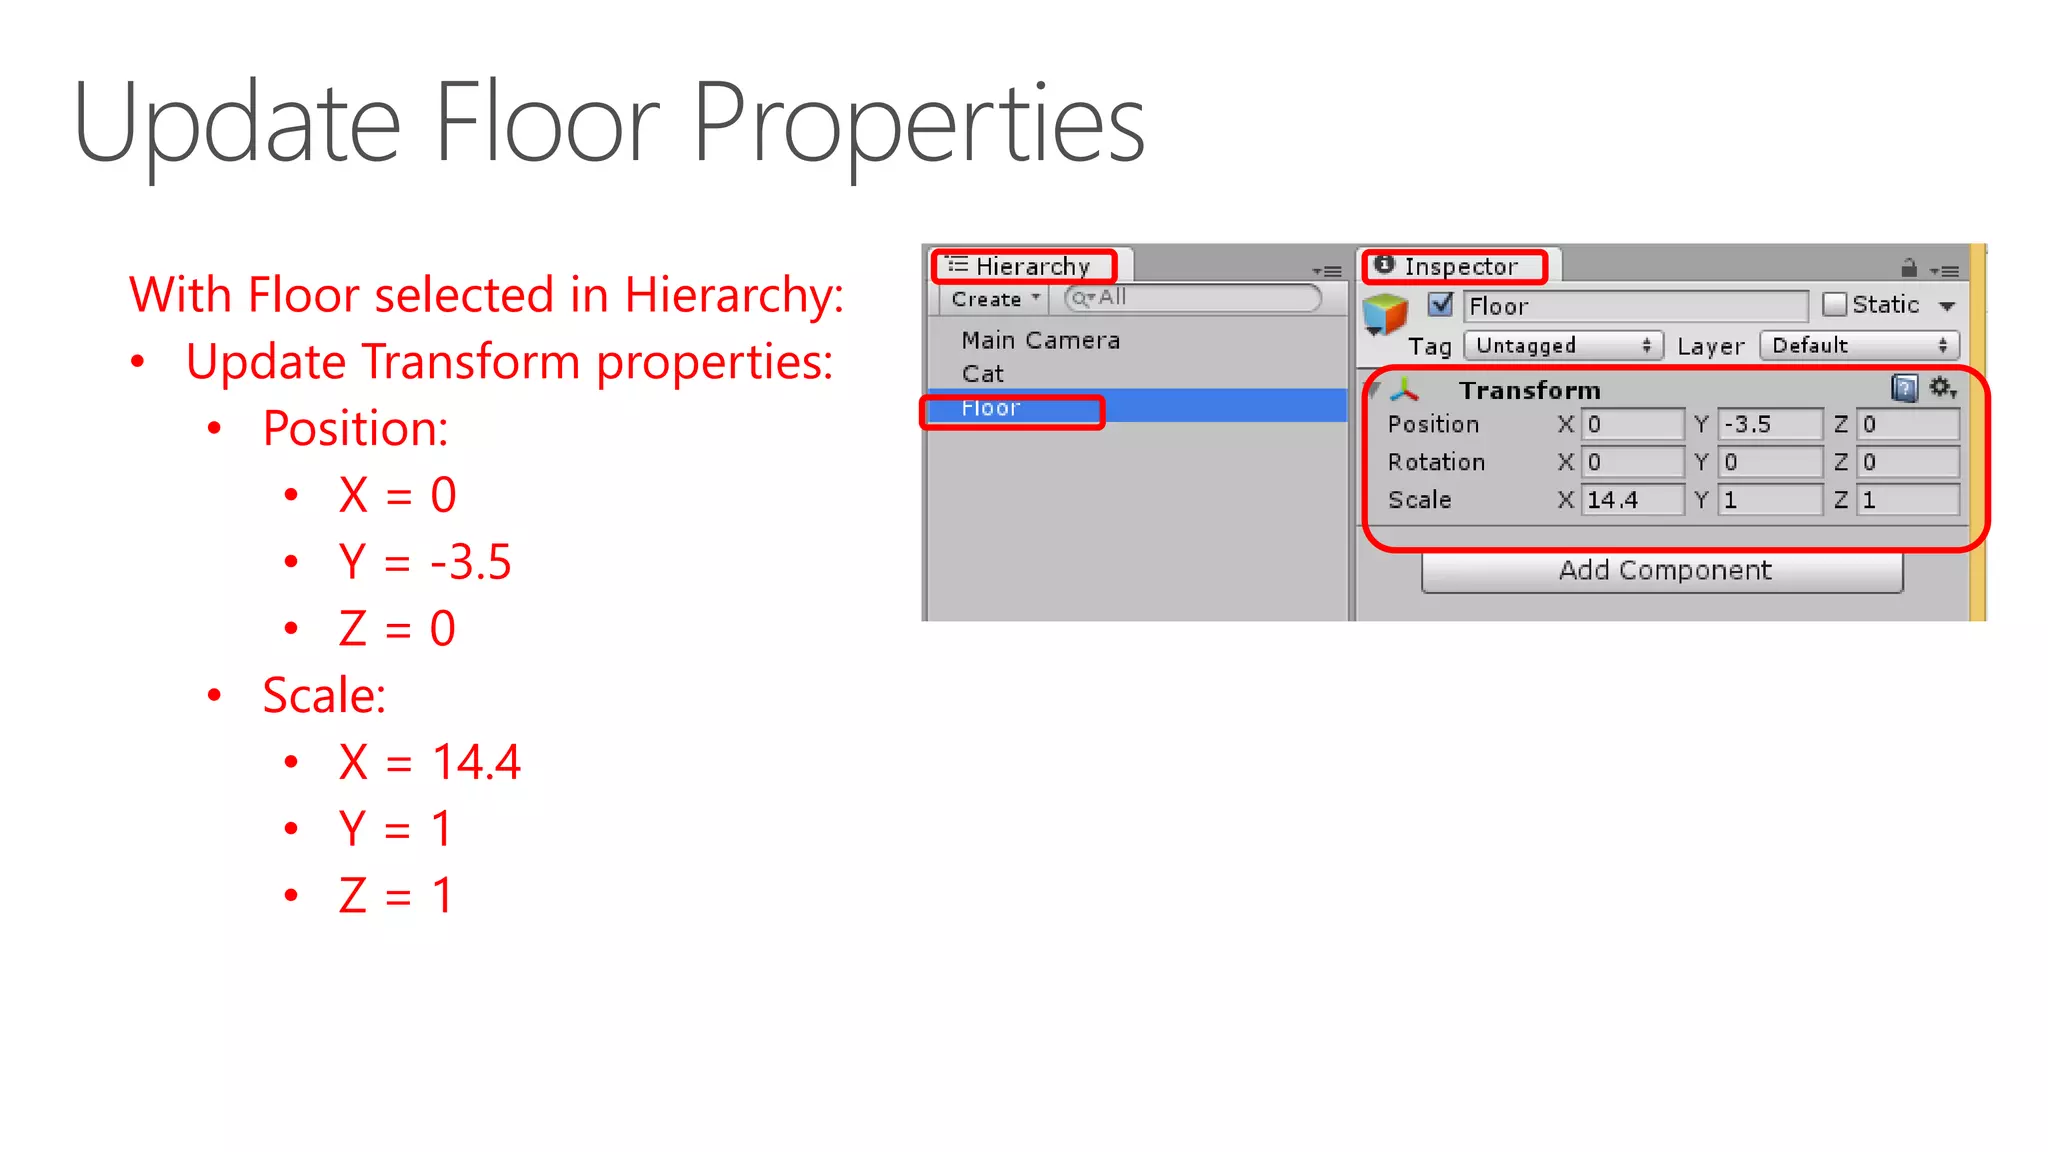
Task: Click the Hierarchy search field
Action: (1193, 298)
